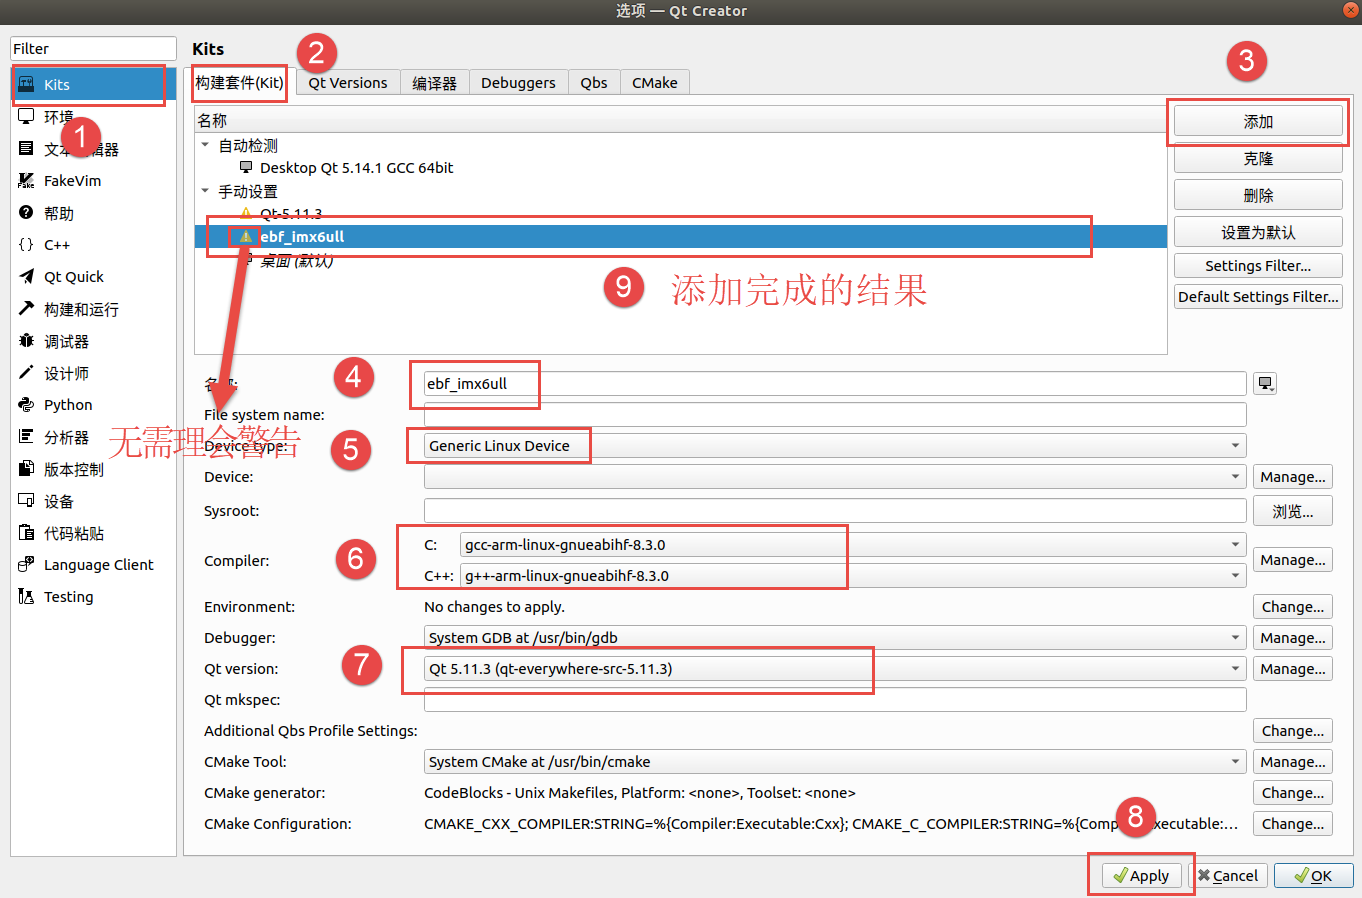1362x898 pixels.
Task: Click the 添加 button
Action: point(1258,122)
